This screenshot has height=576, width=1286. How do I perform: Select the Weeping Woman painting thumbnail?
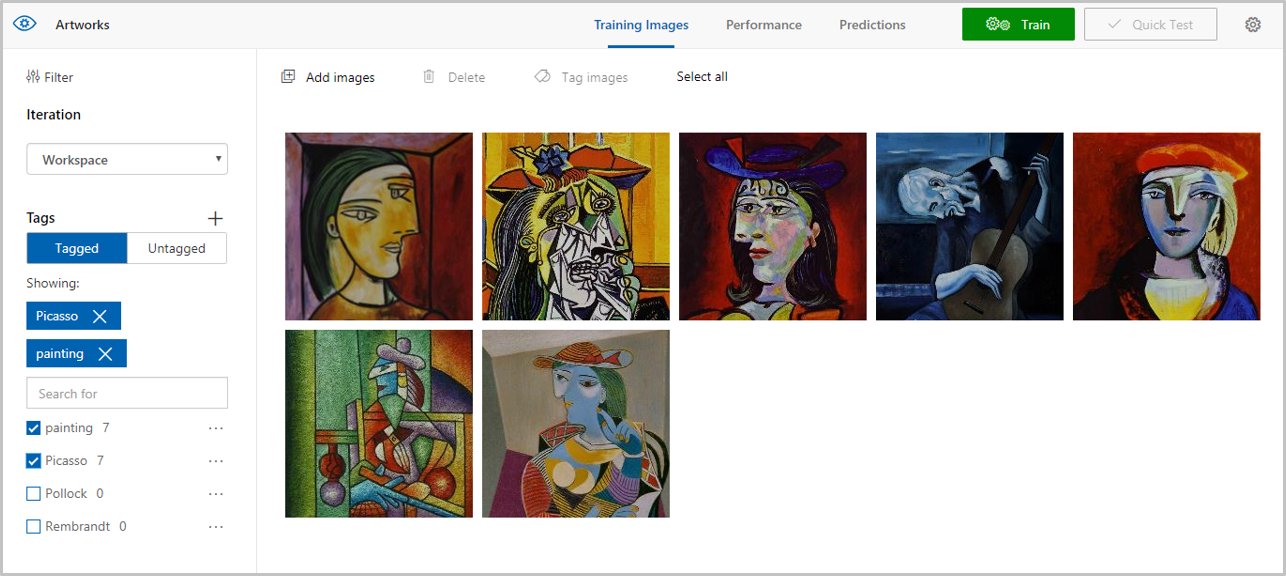(576, 227)
